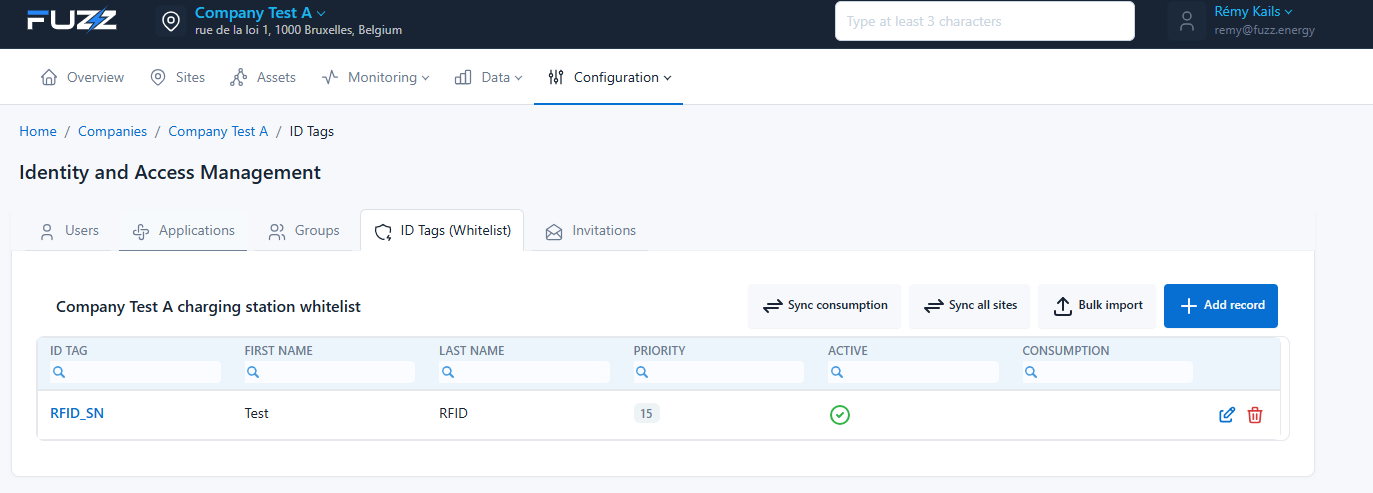Image resolution: width=1373 pixels, height=493 pixels.
Task: Click the search icon in CONSUMPTION filter
Action: coord(1031,372)
